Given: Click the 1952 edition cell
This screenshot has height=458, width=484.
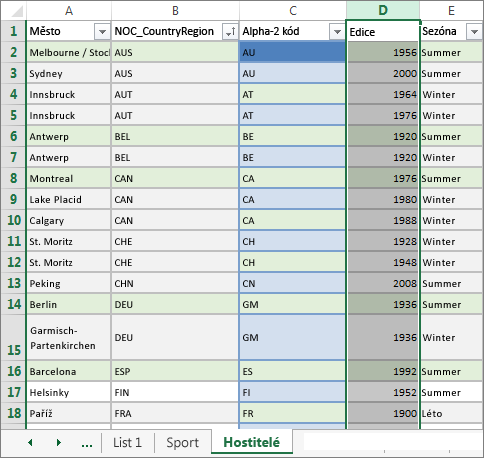Looking at the screenshot, I should click(x=383, y=392).
